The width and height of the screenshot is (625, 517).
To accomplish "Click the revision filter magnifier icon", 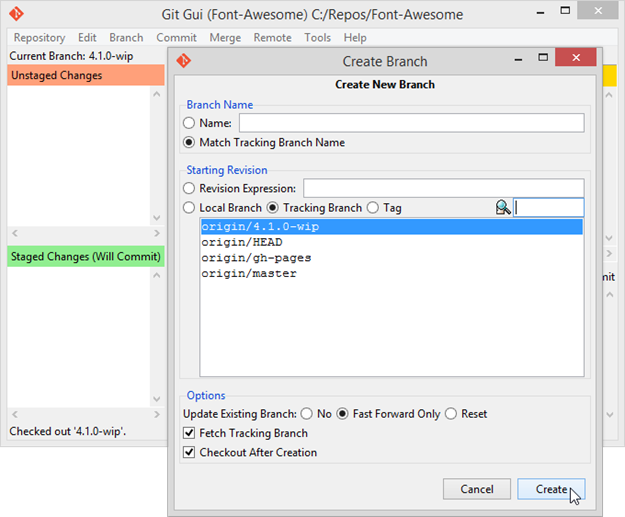I will [x=503, y=208].
